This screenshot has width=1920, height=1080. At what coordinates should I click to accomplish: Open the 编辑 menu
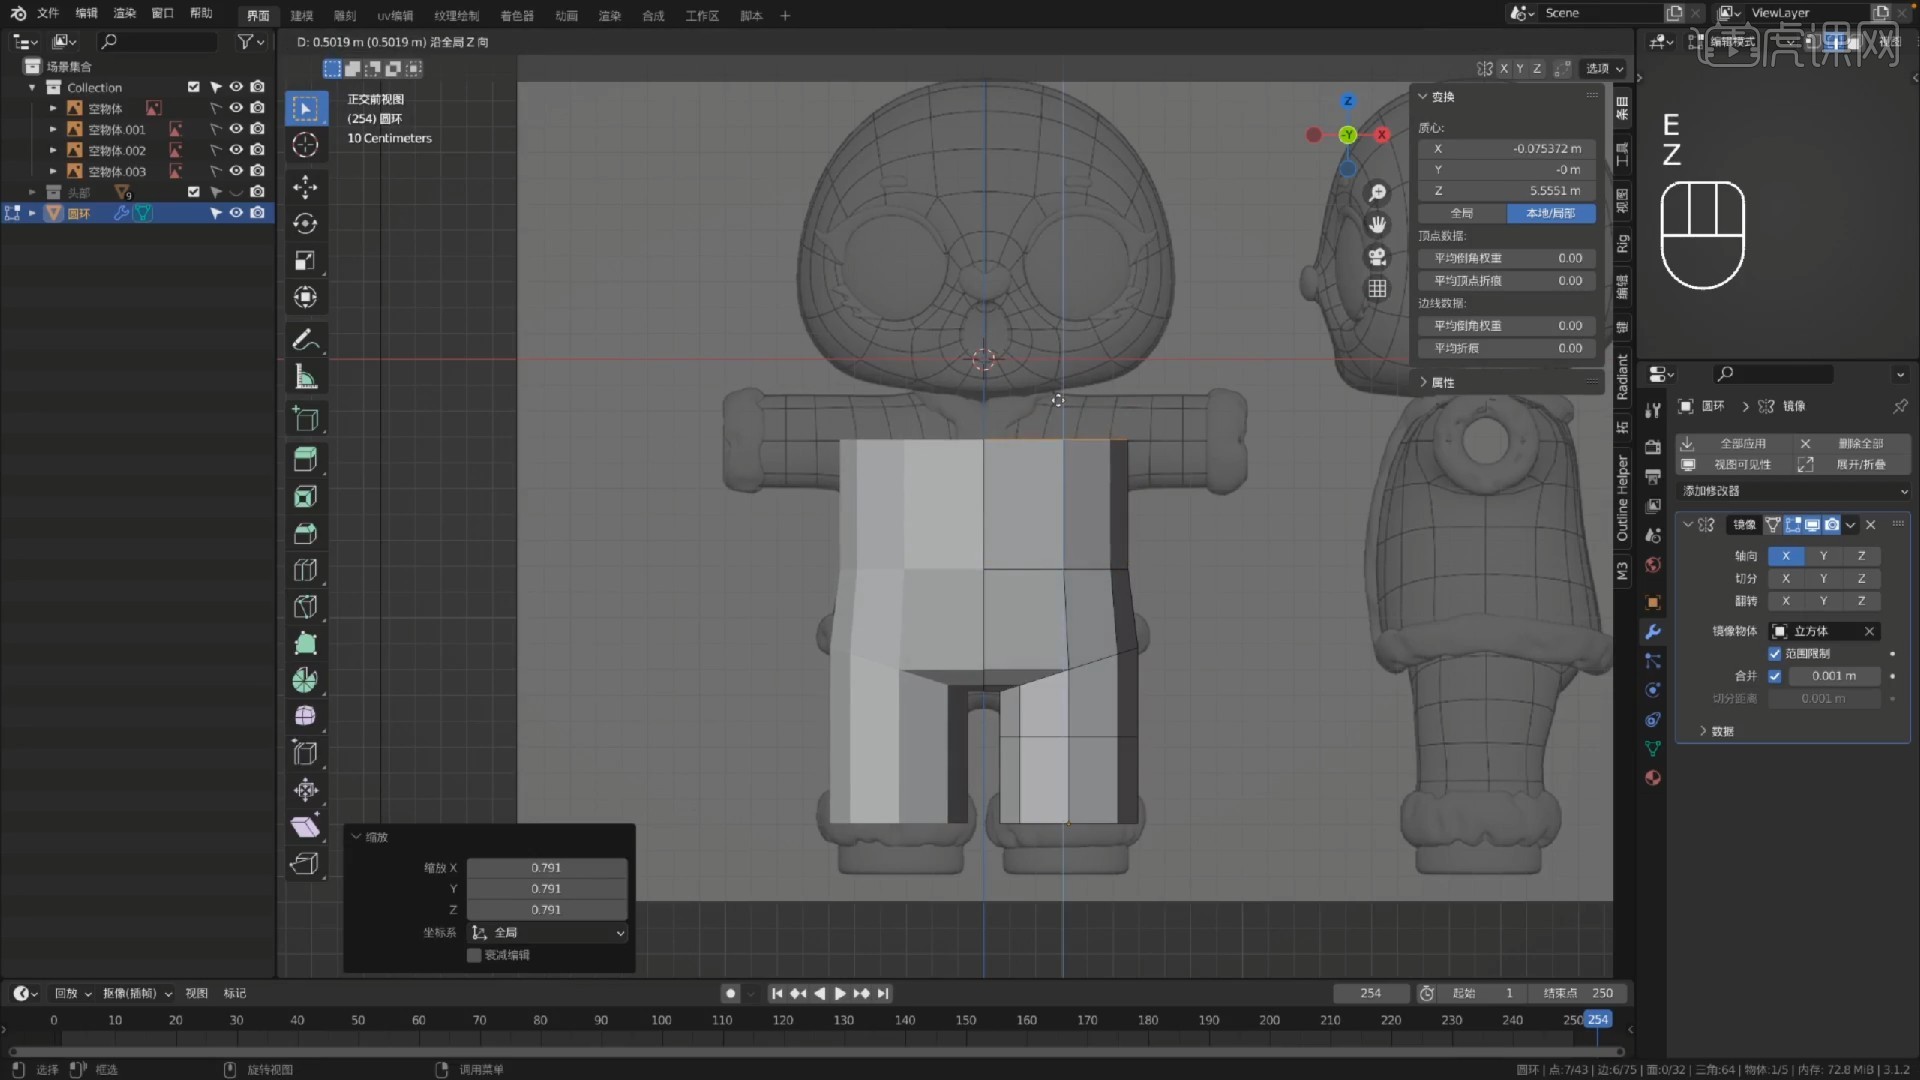coord(87,14)
